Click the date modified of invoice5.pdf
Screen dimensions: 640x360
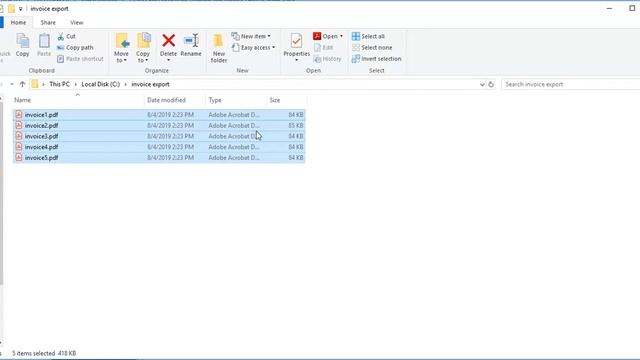(170, 157)
